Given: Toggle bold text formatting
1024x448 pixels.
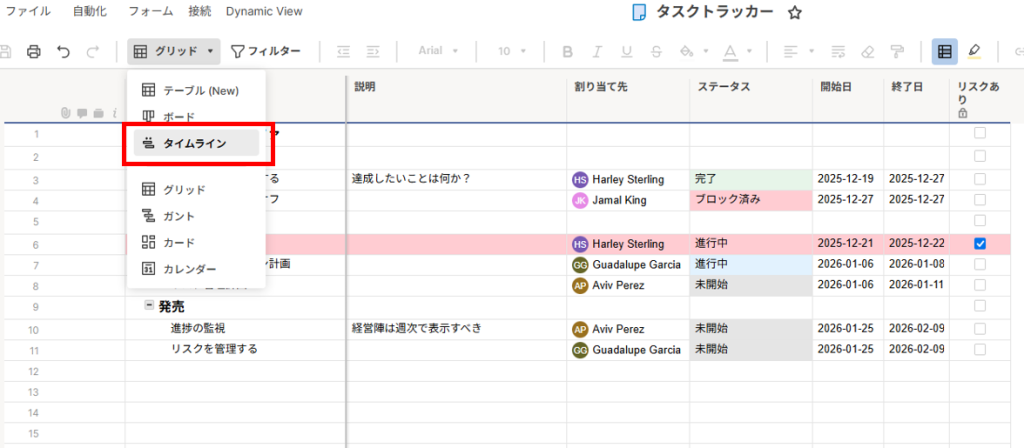Looking at the screenshot, I should 568,51.
